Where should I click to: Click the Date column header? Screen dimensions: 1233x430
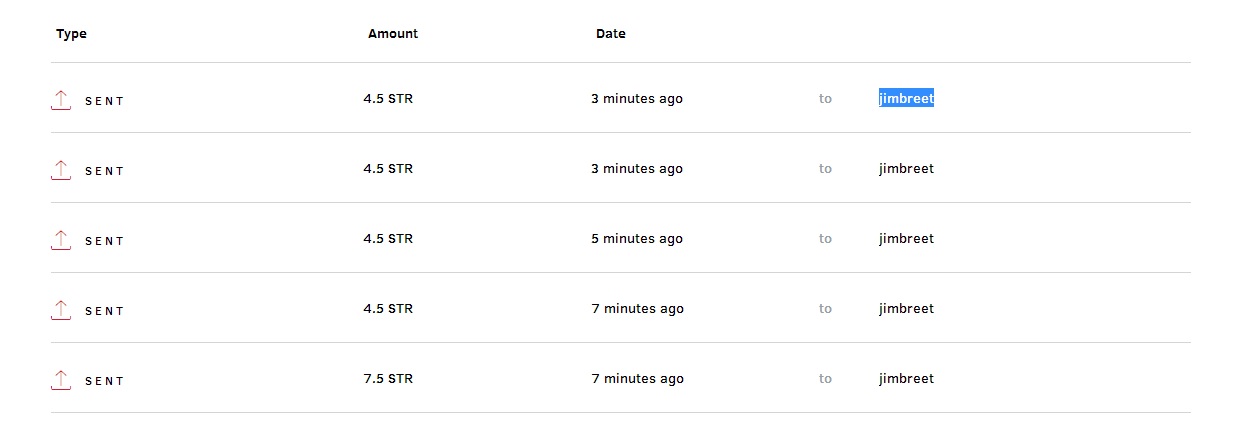tap(611, 34)
